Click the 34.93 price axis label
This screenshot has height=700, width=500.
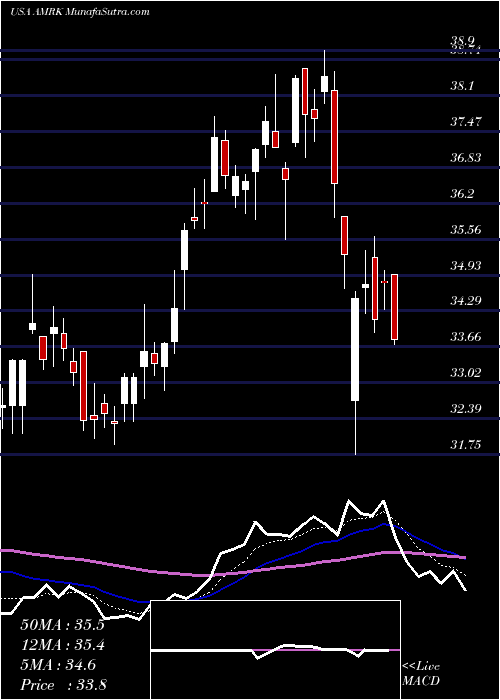466,266
